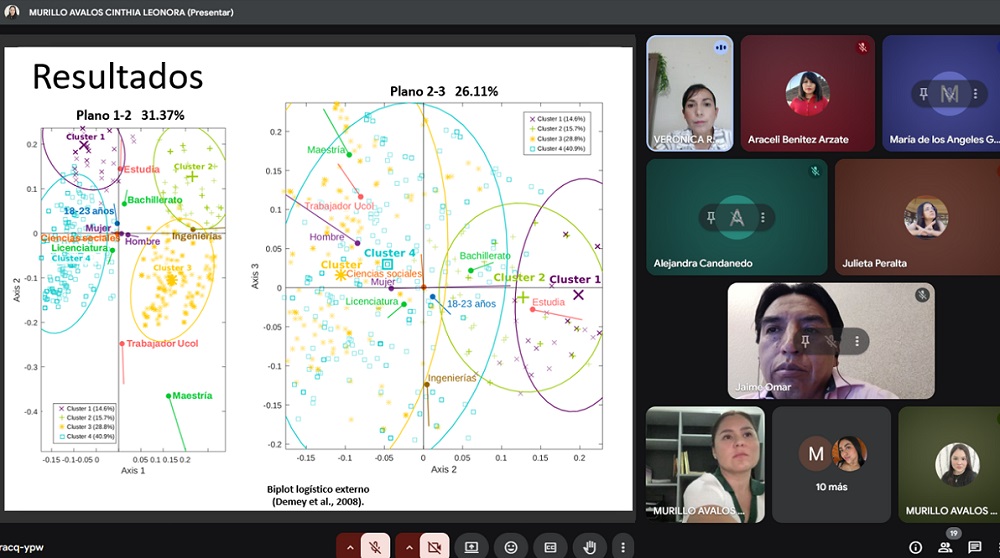Screen dimensions: 1000x558
Task: Open Alejandra Candanedo tile options menu
Action: pyautogui.click(x=763, y=217)
